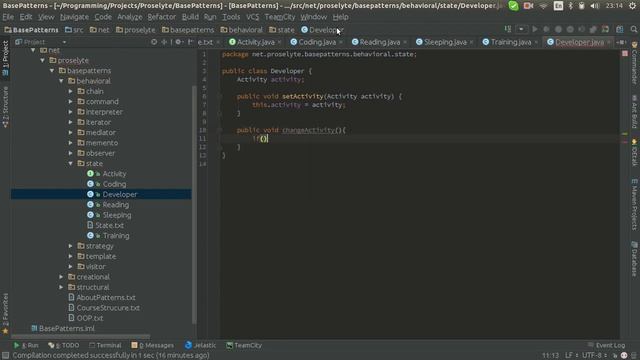The width and height of the screenshot is (640, 360).
Task: Click scroll from source icon in Project panel
Action: pos(154,42)
